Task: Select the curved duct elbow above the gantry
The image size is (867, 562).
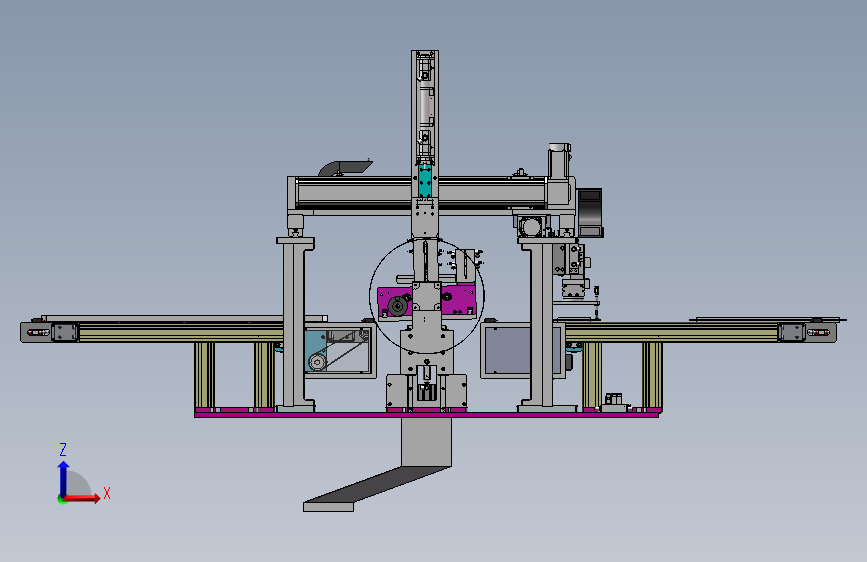Action: [344, 168]
